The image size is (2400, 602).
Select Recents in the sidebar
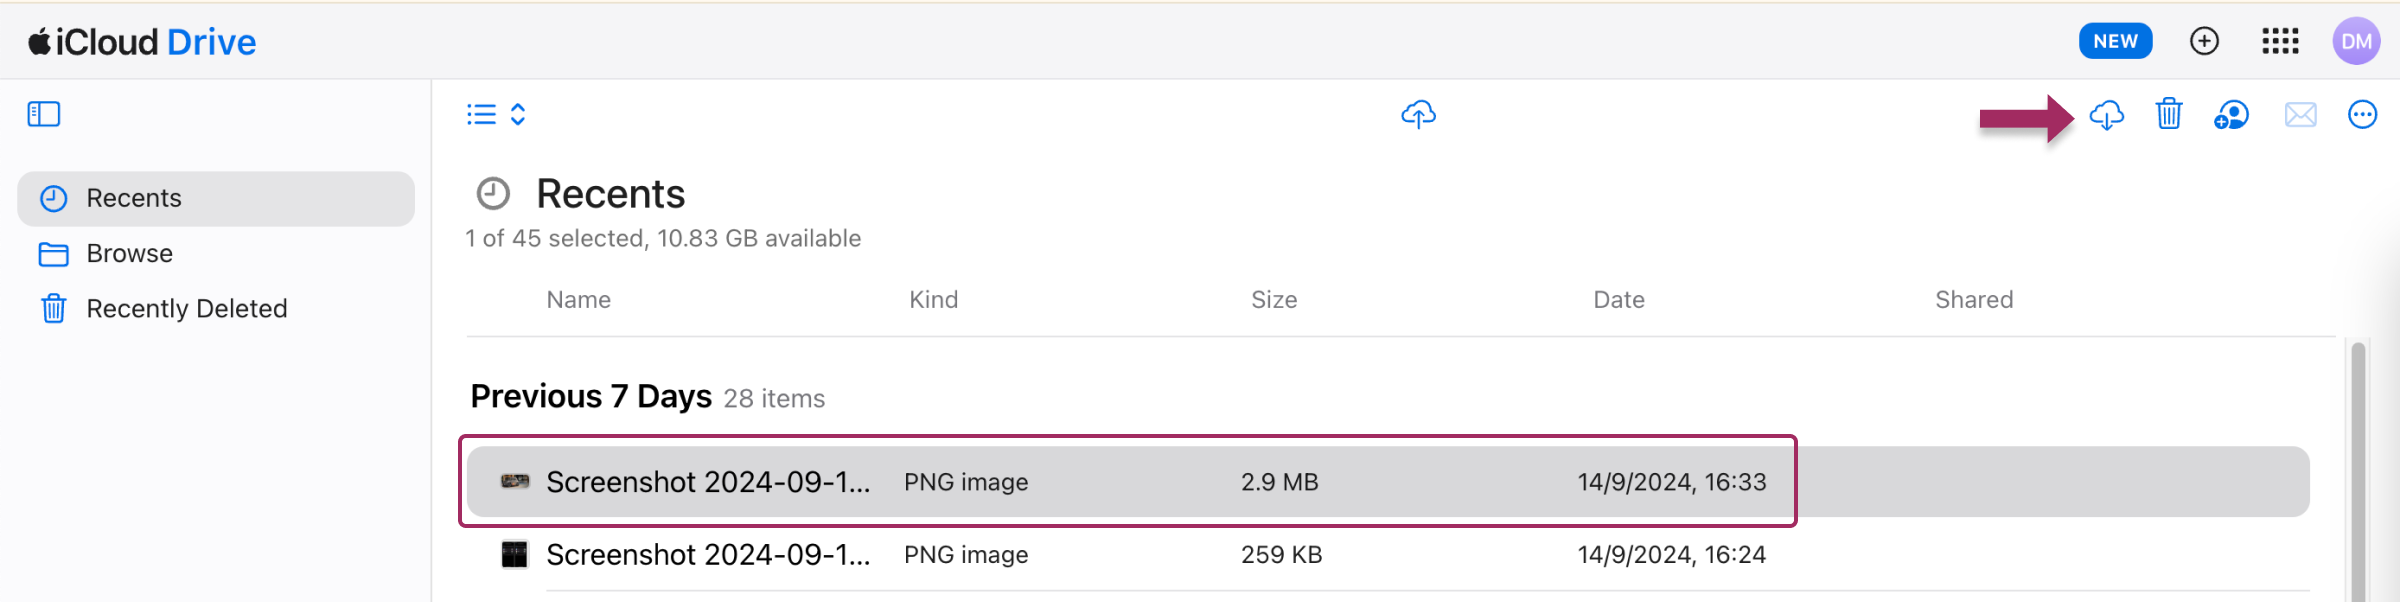click(134, 198)
